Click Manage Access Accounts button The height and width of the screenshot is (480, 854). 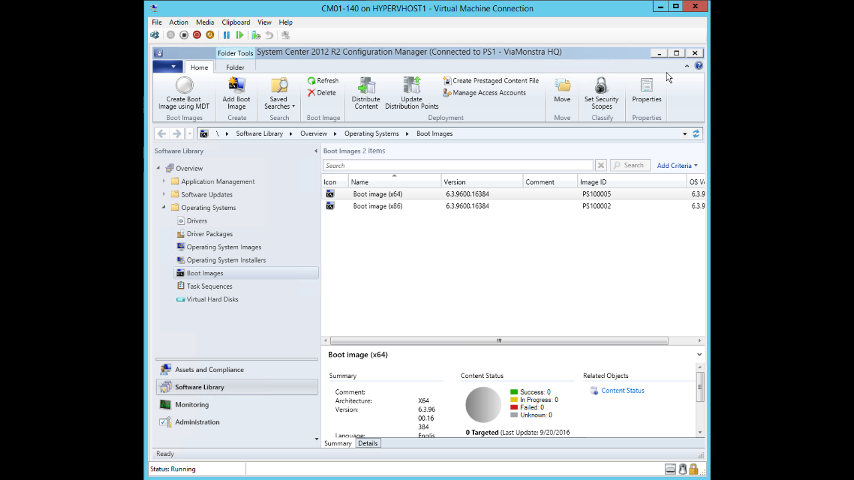click(x=488, y=93)
